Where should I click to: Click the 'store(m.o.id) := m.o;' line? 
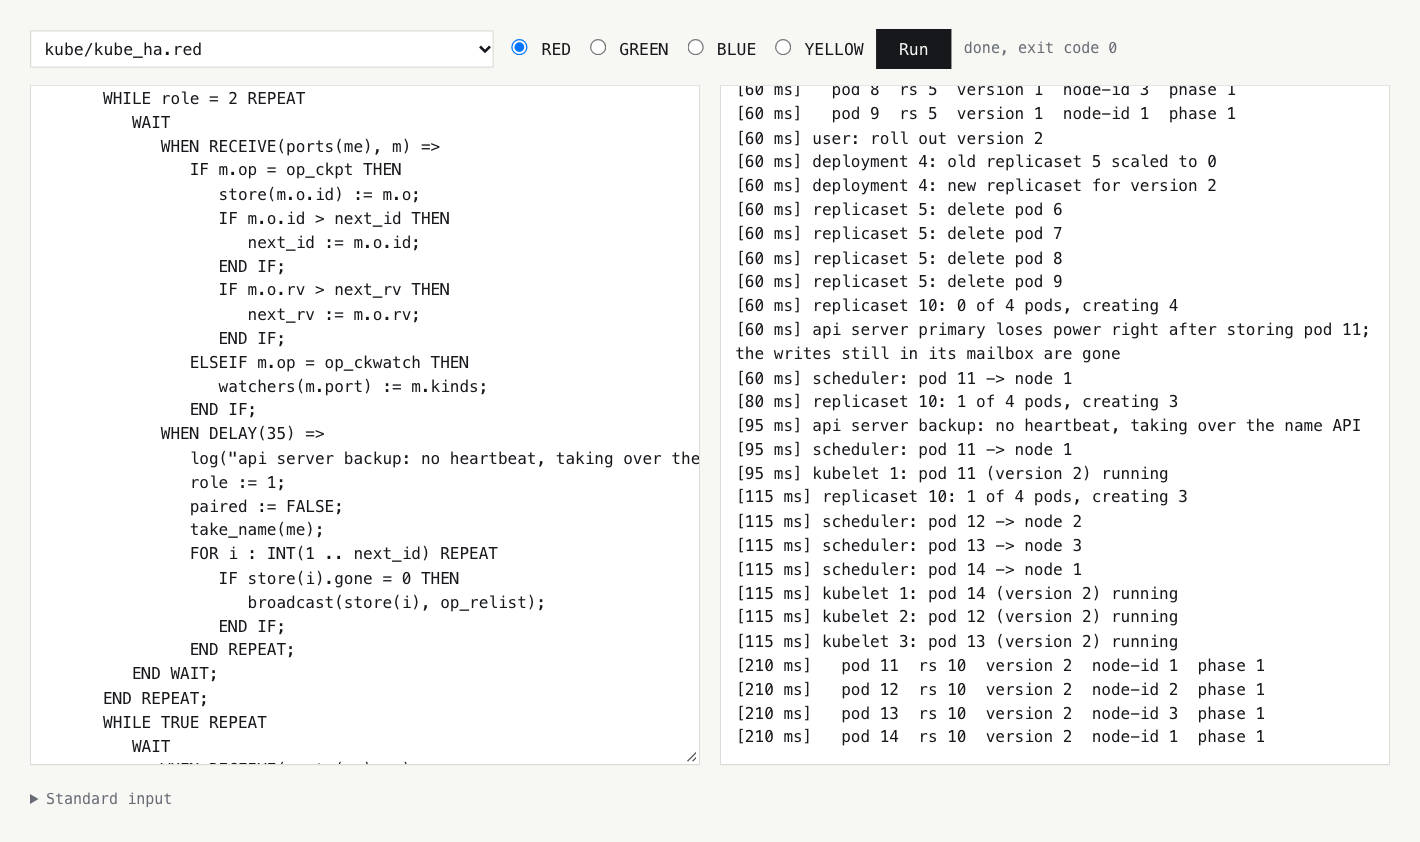(x=319, y=194)
